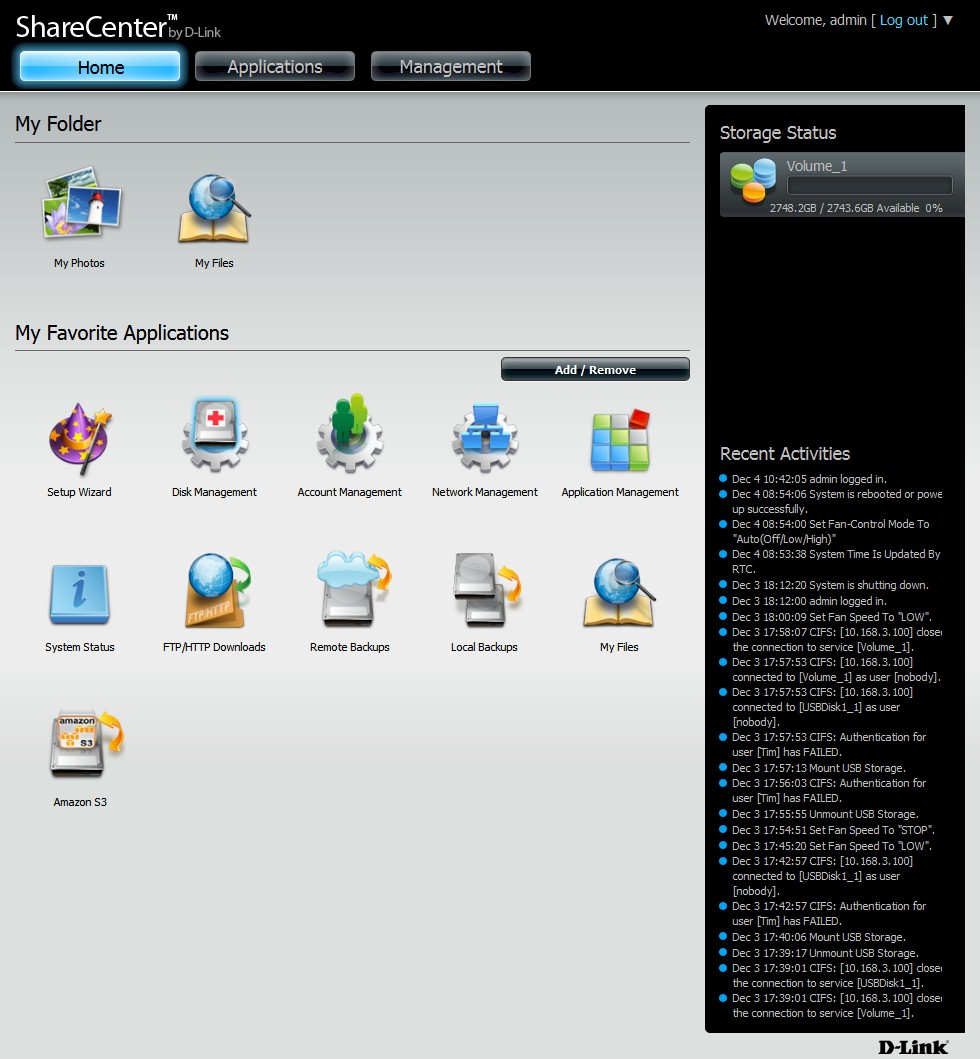980x1059 pixels.
Task: Open Remote Backups icon
Action: pyautogui.click(x=353, y=589)
